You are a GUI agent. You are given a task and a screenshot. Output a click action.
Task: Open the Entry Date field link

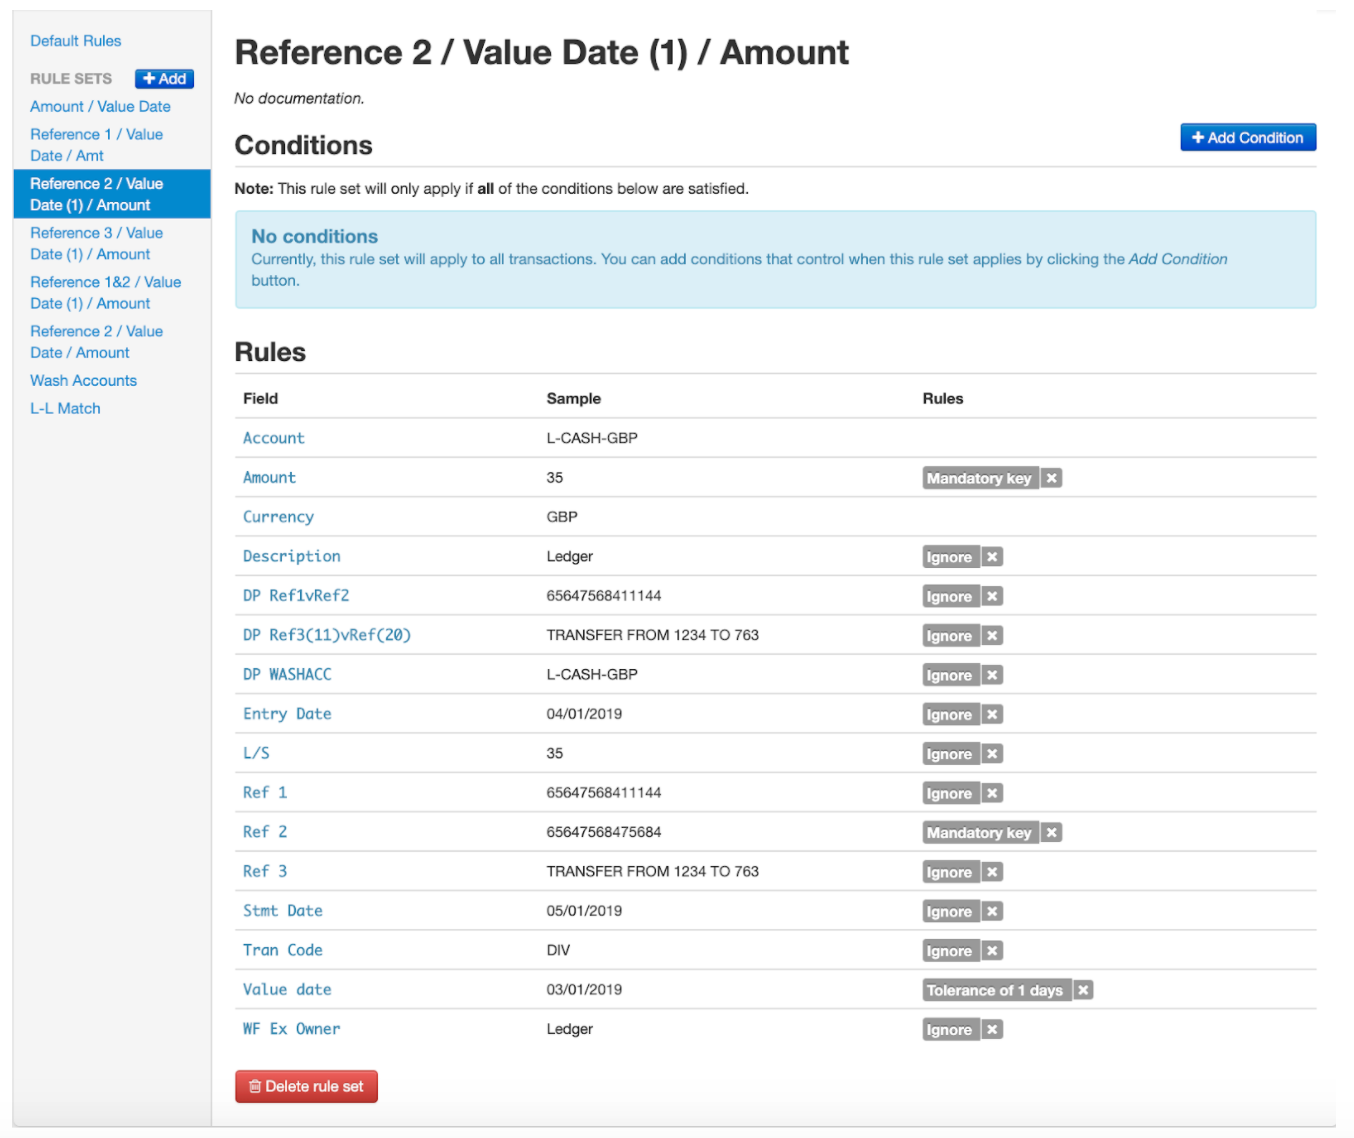coord(287,713)
